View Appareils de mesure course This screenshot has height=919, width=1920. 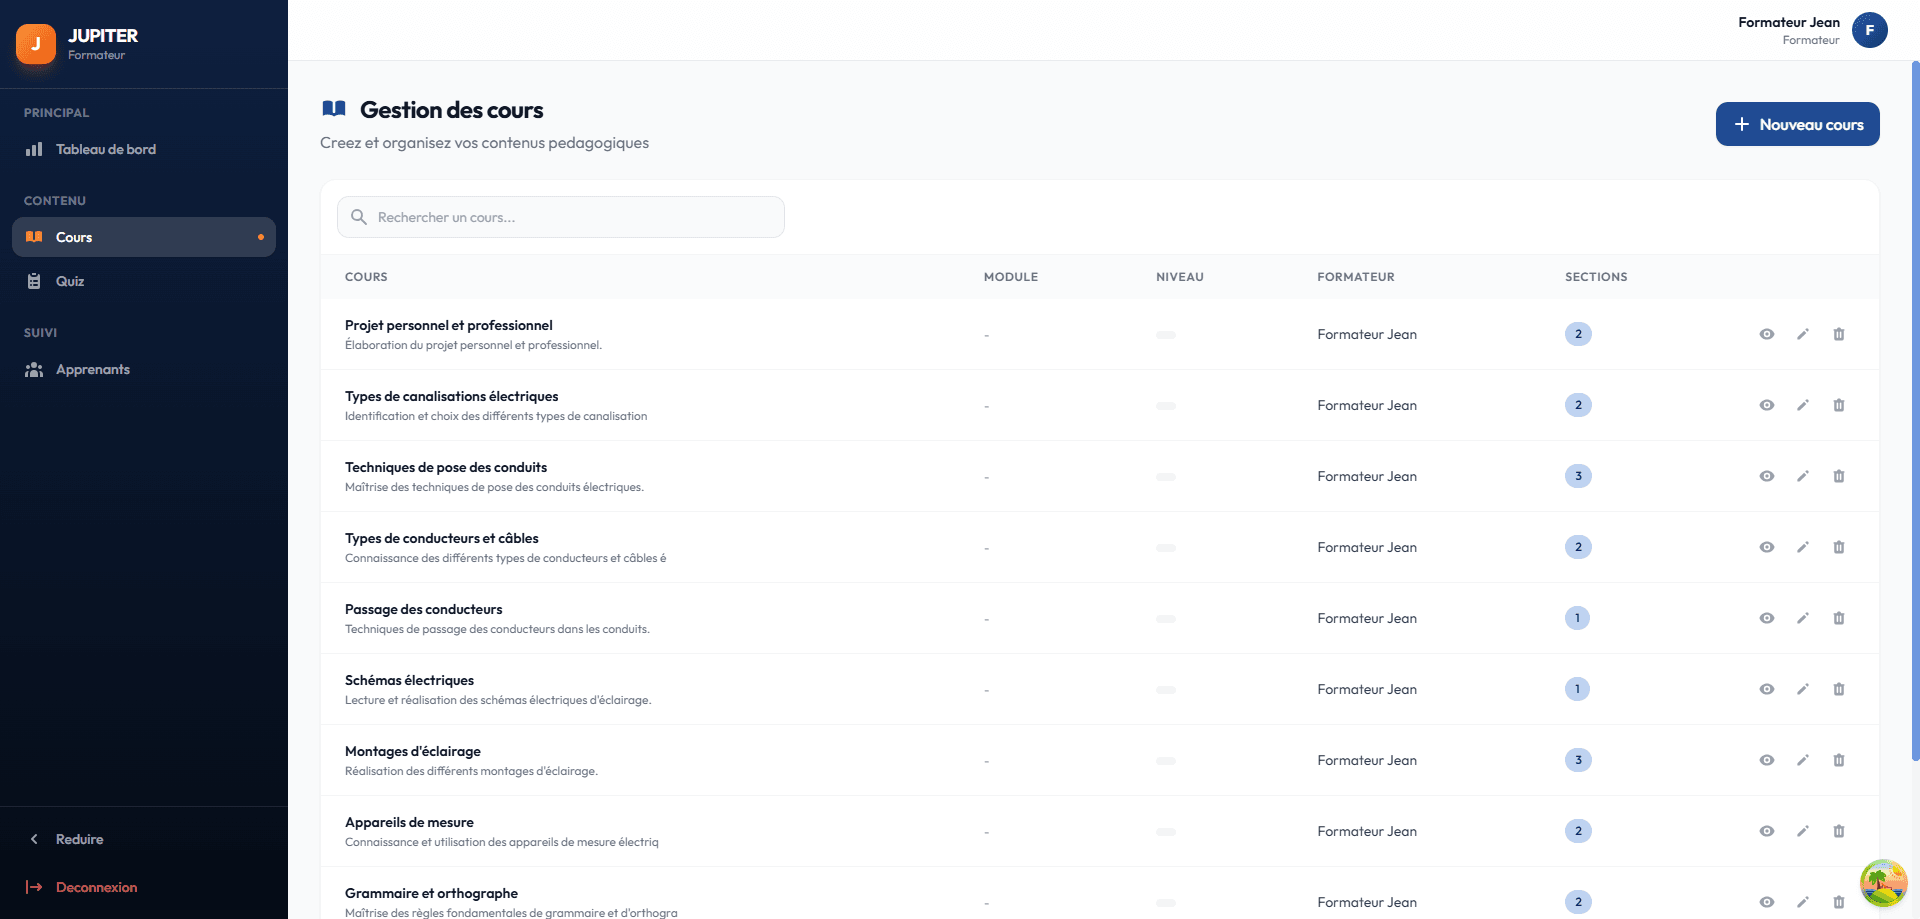1767,831
